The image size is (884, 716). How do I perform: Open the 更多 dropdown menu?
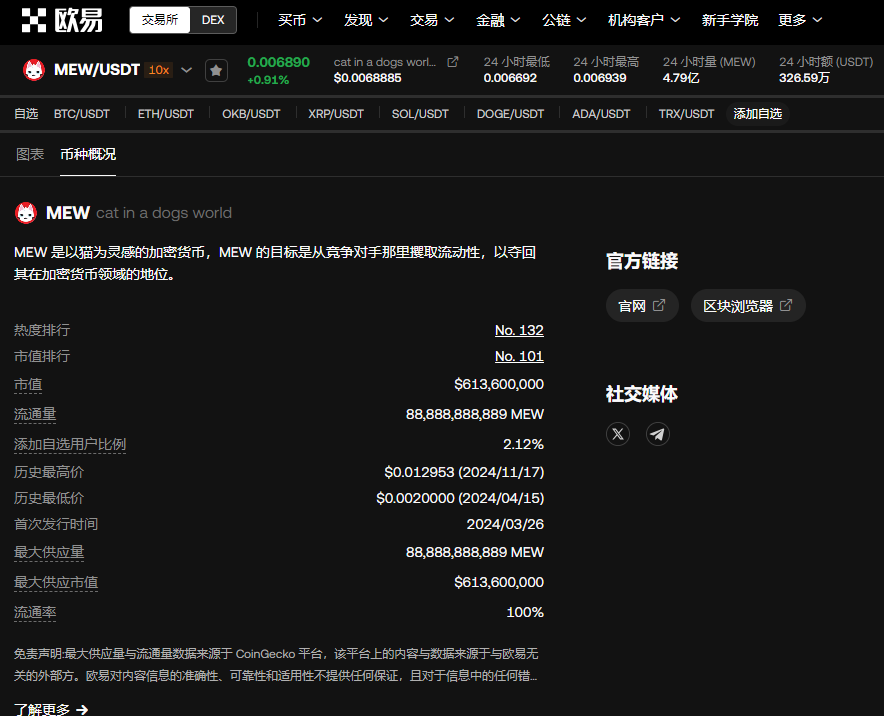coord(800,20)
